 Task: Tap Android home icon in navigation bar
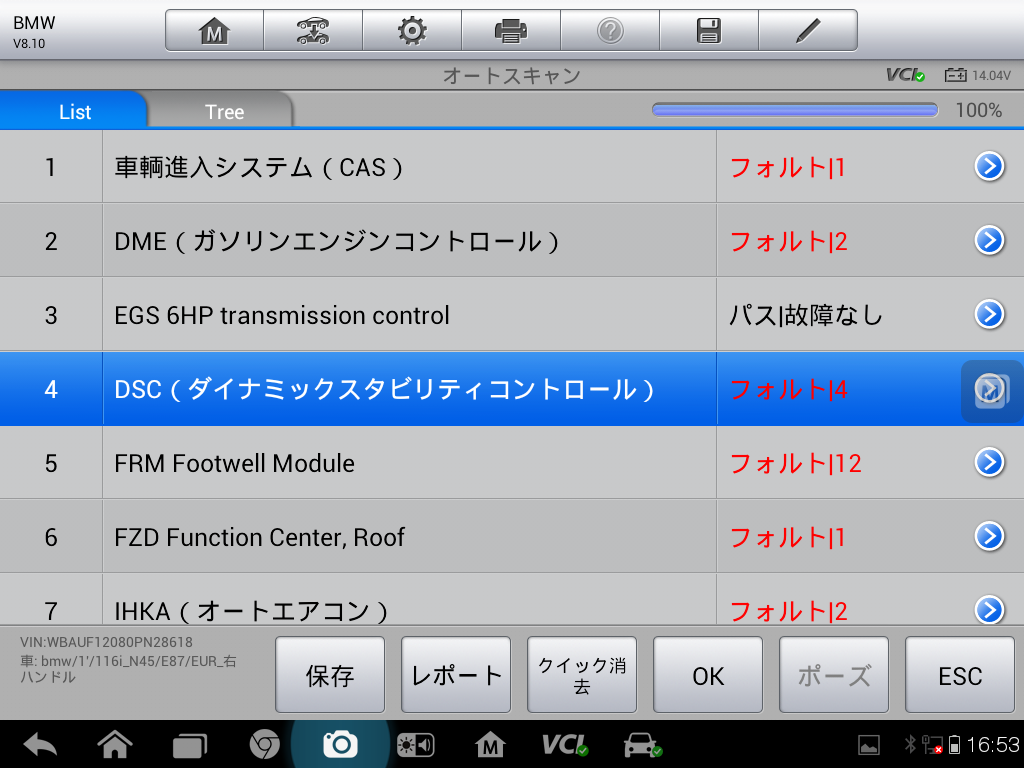(x=115, y=744)
